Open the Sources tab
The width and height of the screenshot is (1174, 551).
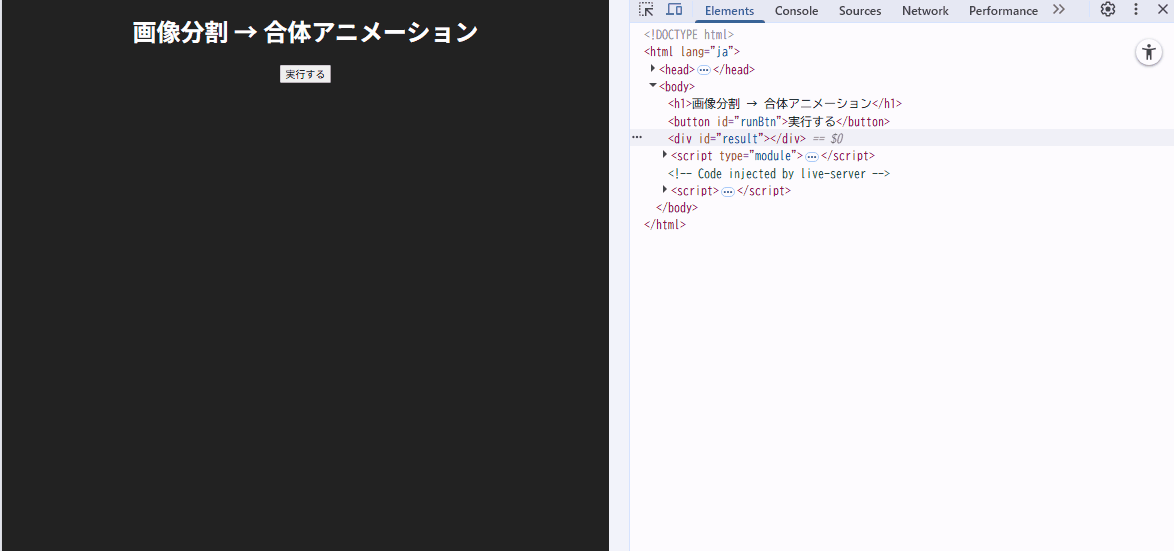tap(860, 11)
